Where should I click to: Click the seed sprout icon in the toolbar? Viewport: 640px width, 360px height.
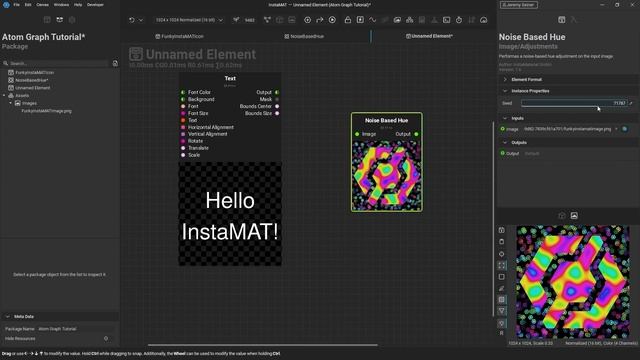236,20
